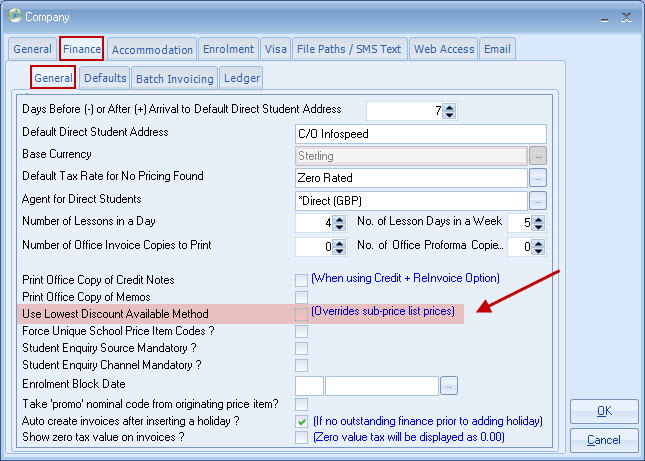Adjust Days Before or After Arrival spinner
This screenshot has height=461, width=645.
point(450,111)
